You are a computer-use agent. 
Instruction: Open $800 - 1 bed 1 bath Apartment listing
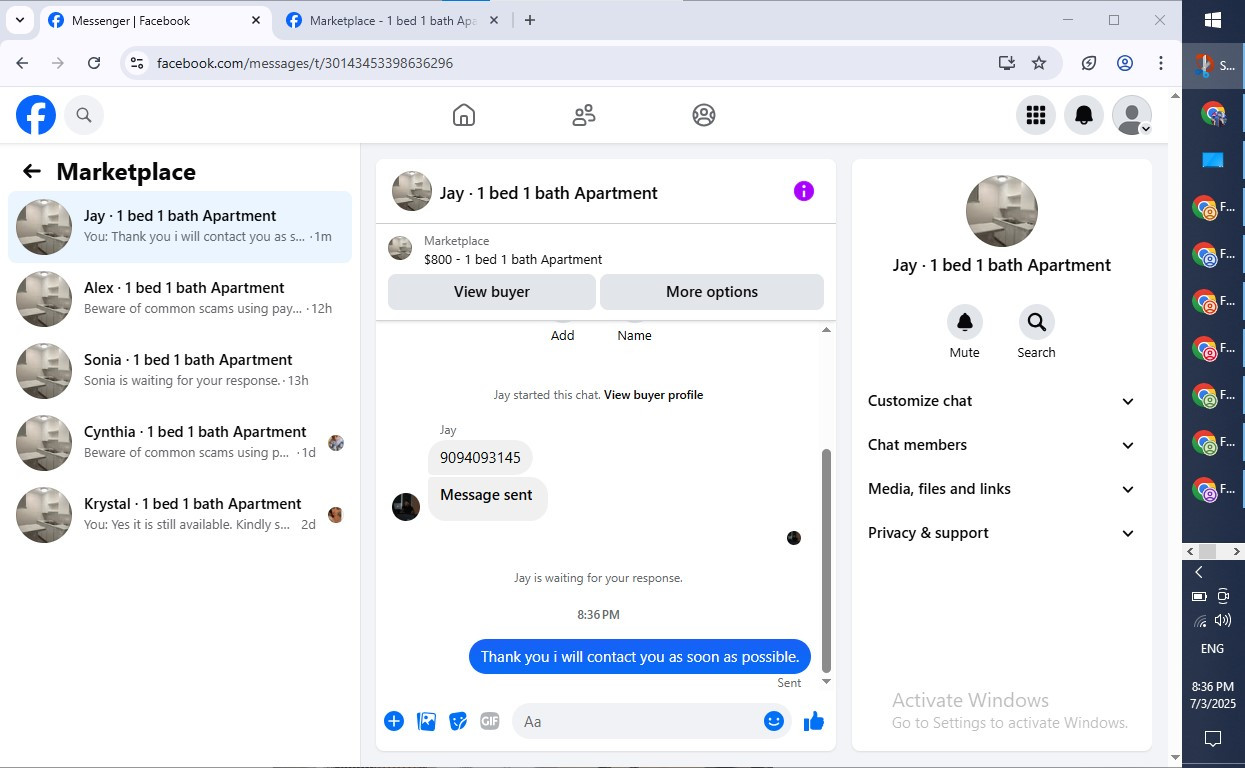coord(513,259)
